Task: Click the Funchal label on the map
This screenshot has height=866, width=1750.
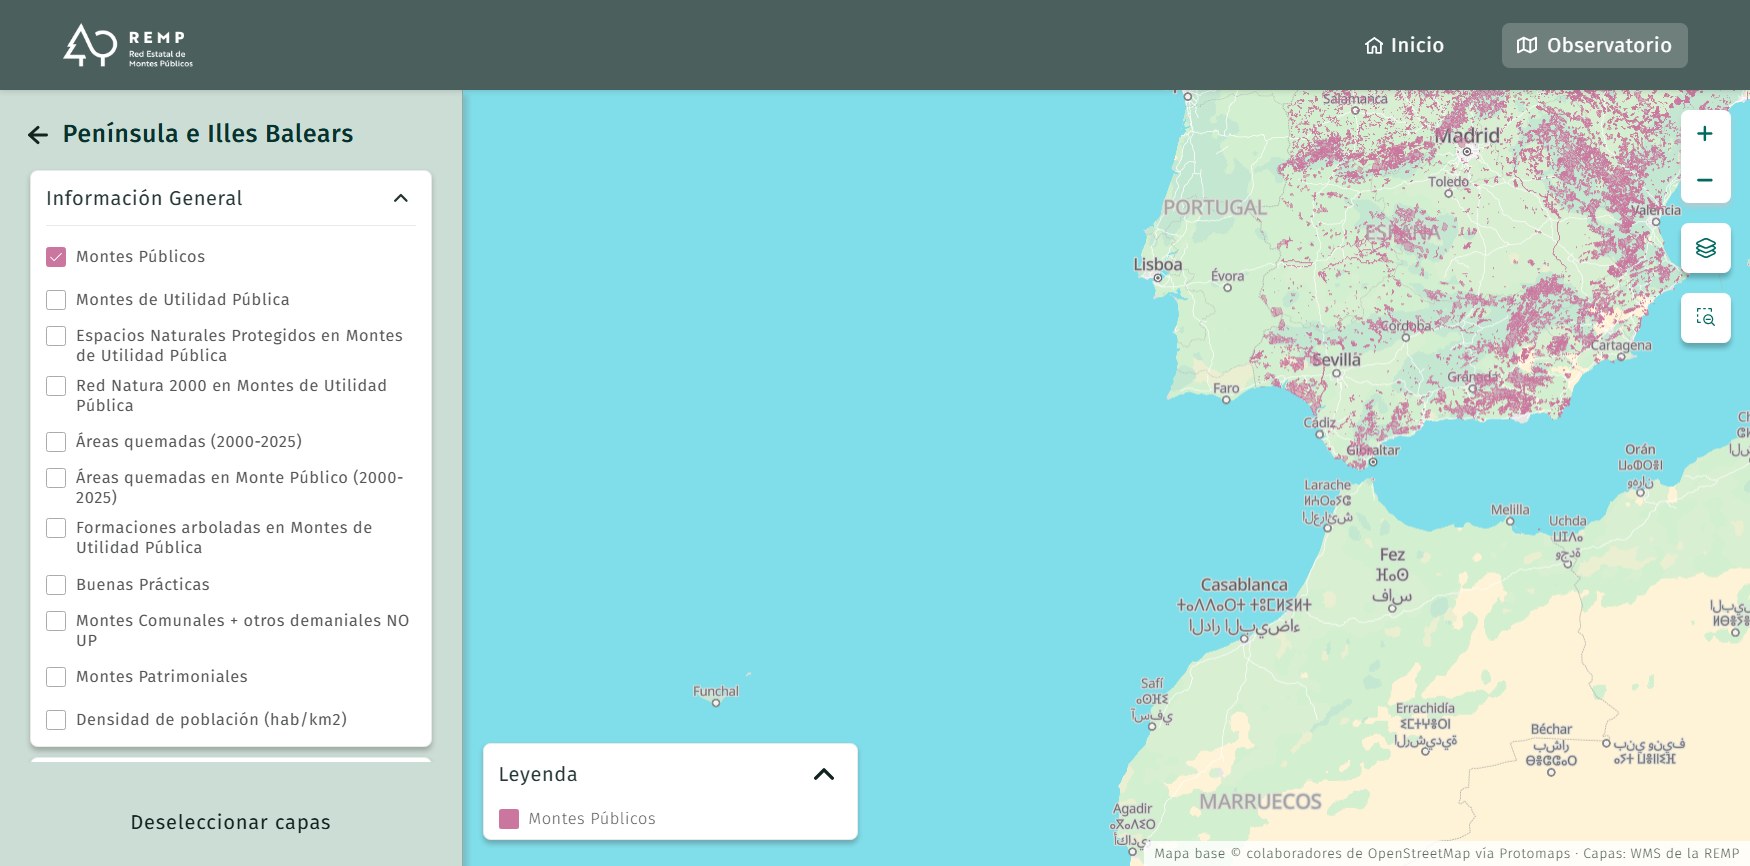Action: (x=716, y=691)
